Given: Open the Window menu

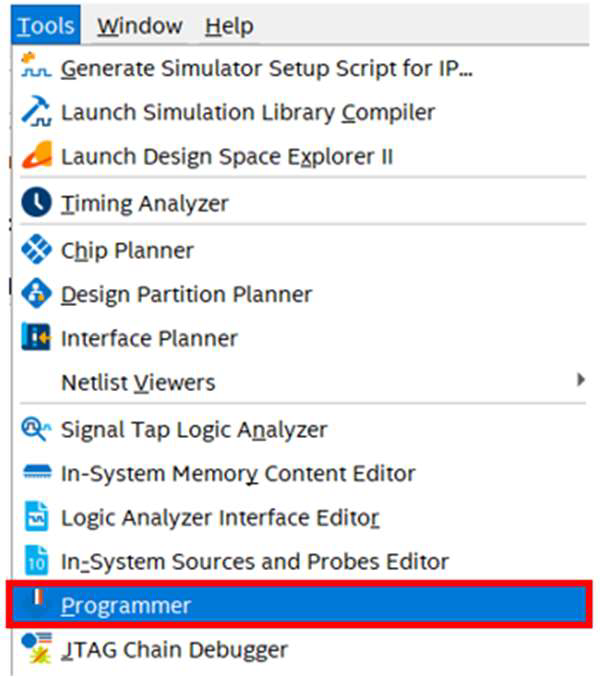Looking at the screenshot, I should (x=140, y=26).
